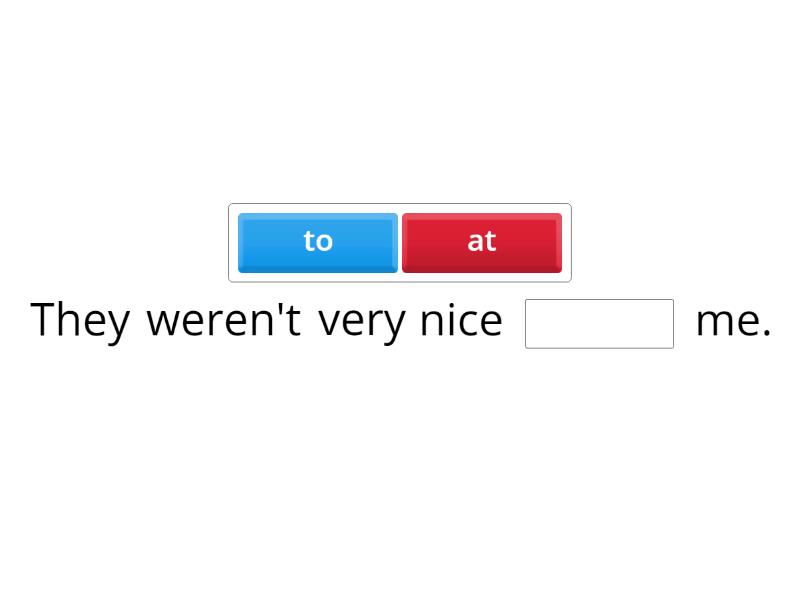
Task: Click the word "me." ending the sentence
Action: (x=733, y=322)
